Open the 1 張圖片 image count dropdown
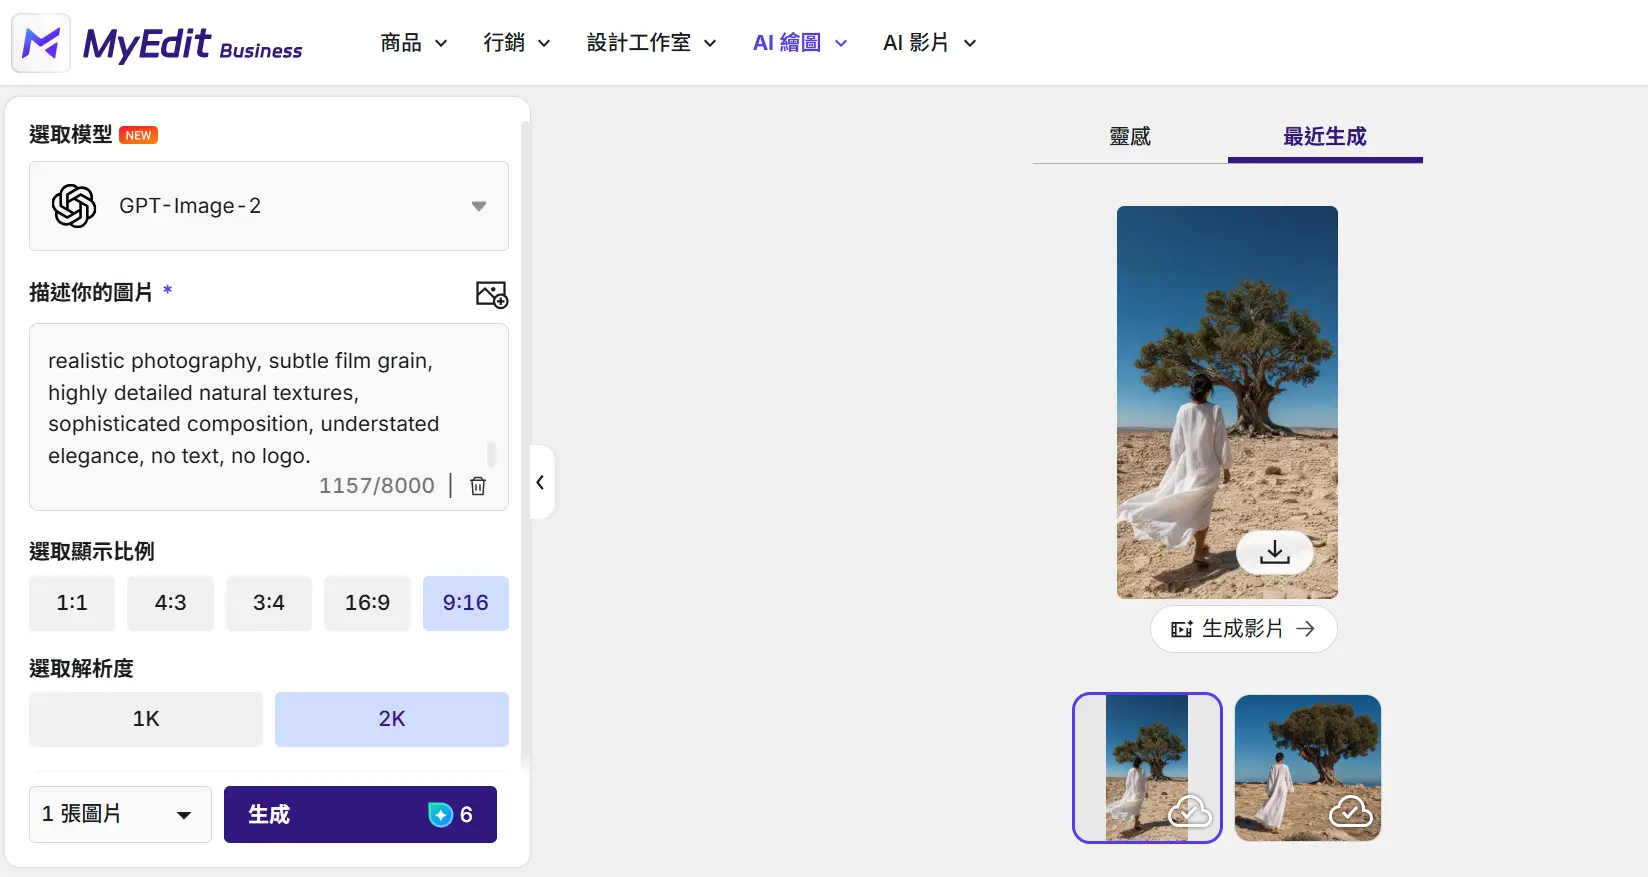 tap(120, 814)
